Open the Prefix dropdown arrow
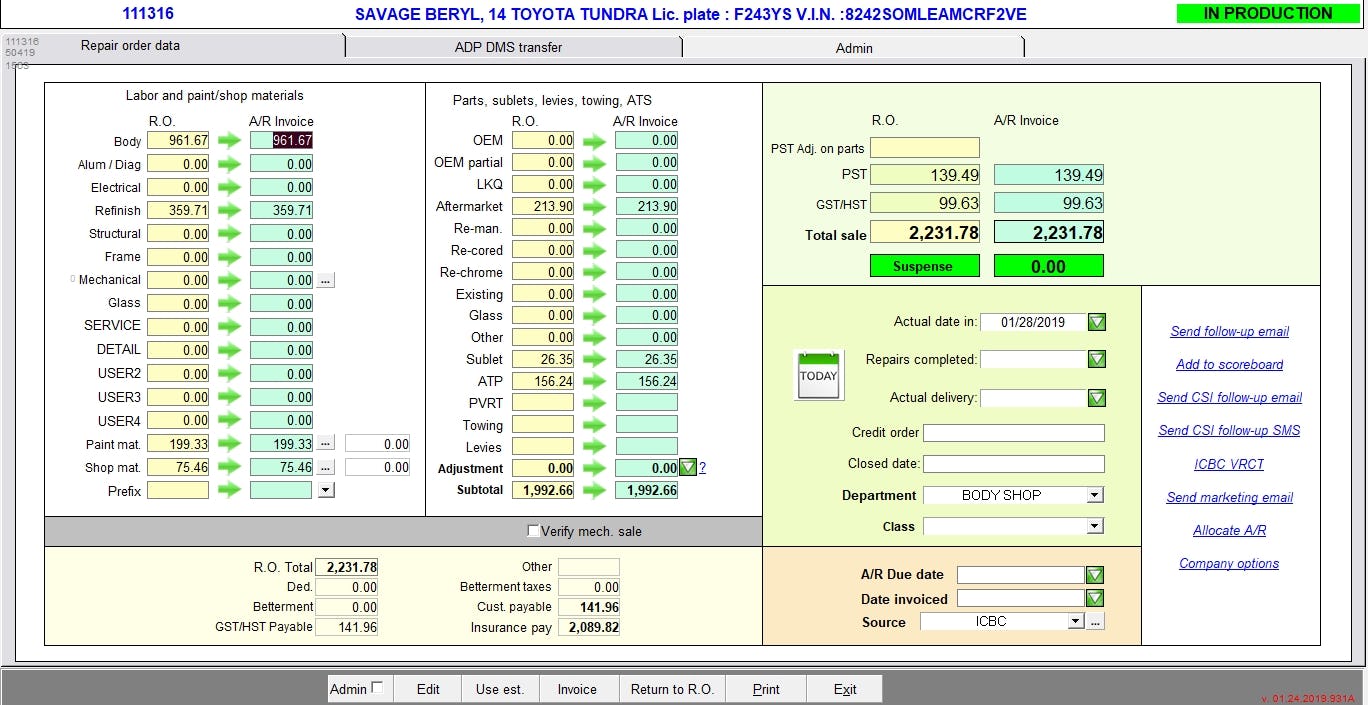 tap(324, 489)
